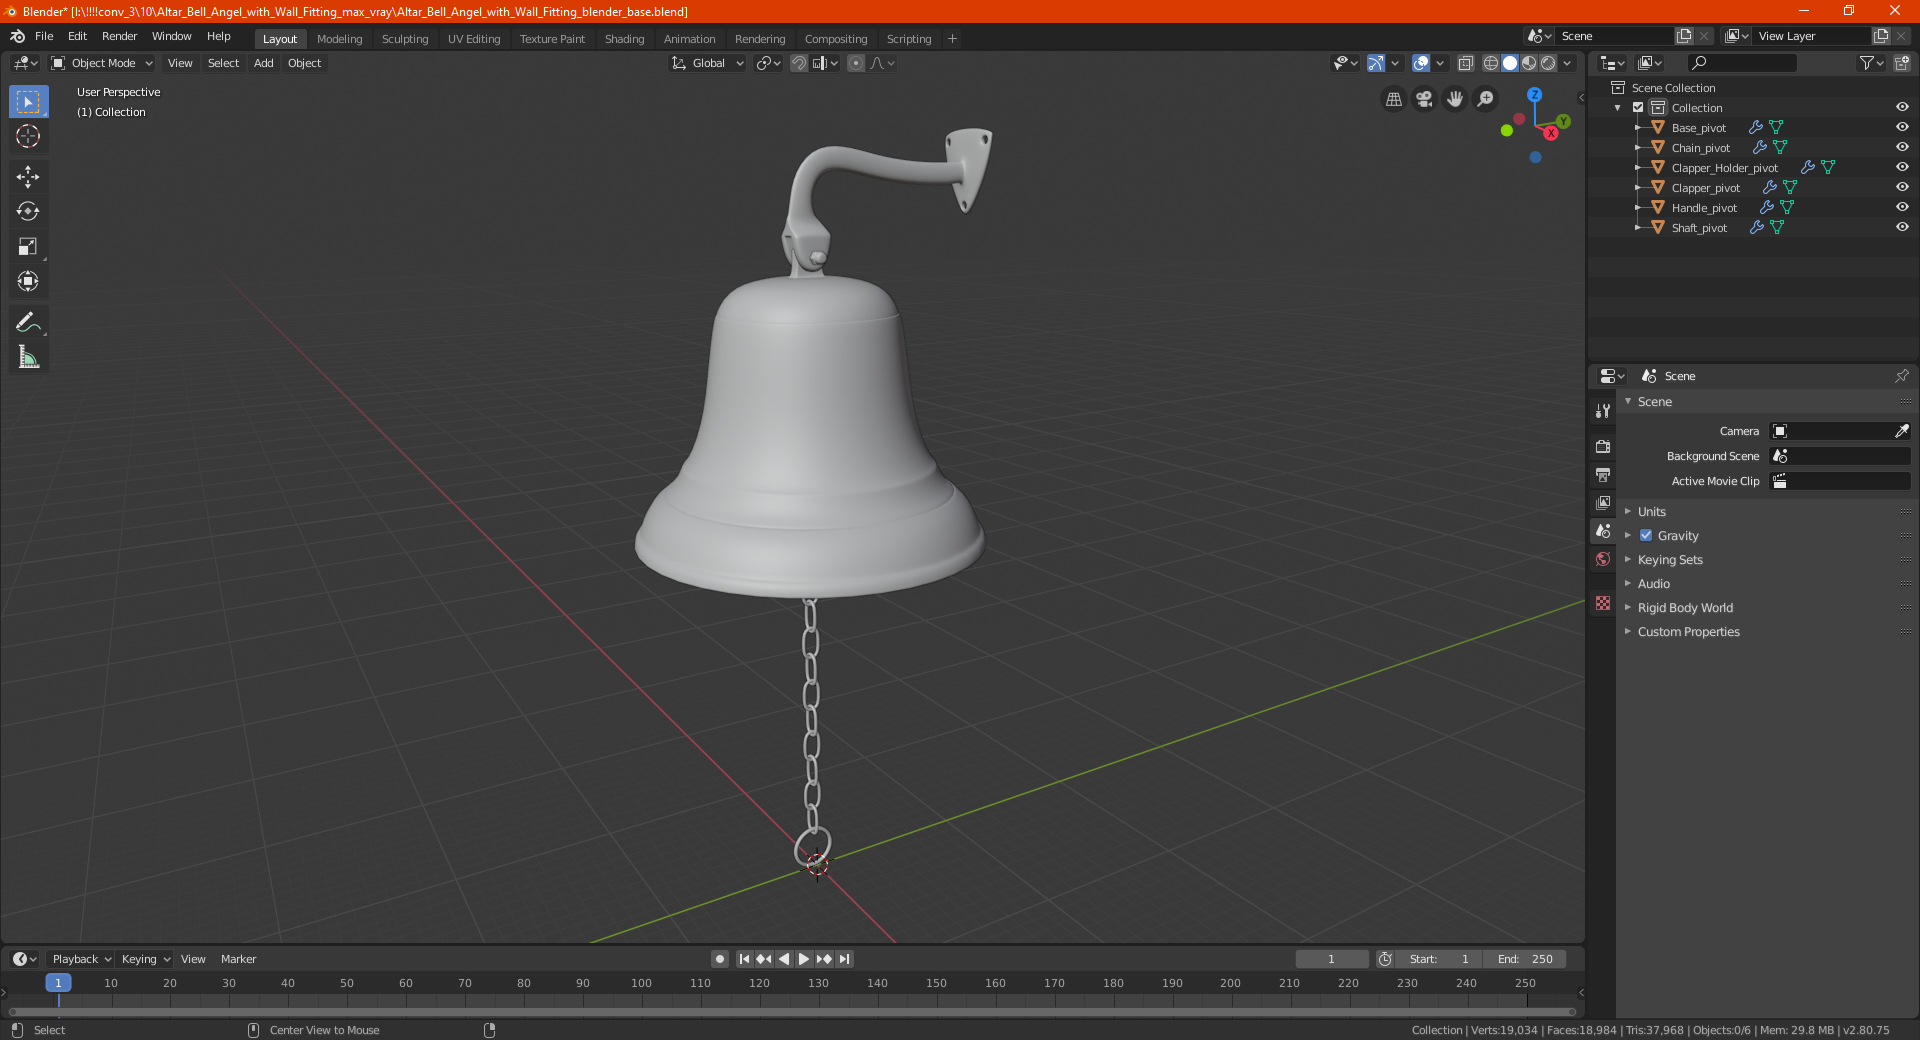Switch to wireframe shading mode
This screenshot has height=1040, width=1920.
click(1491, 63)
